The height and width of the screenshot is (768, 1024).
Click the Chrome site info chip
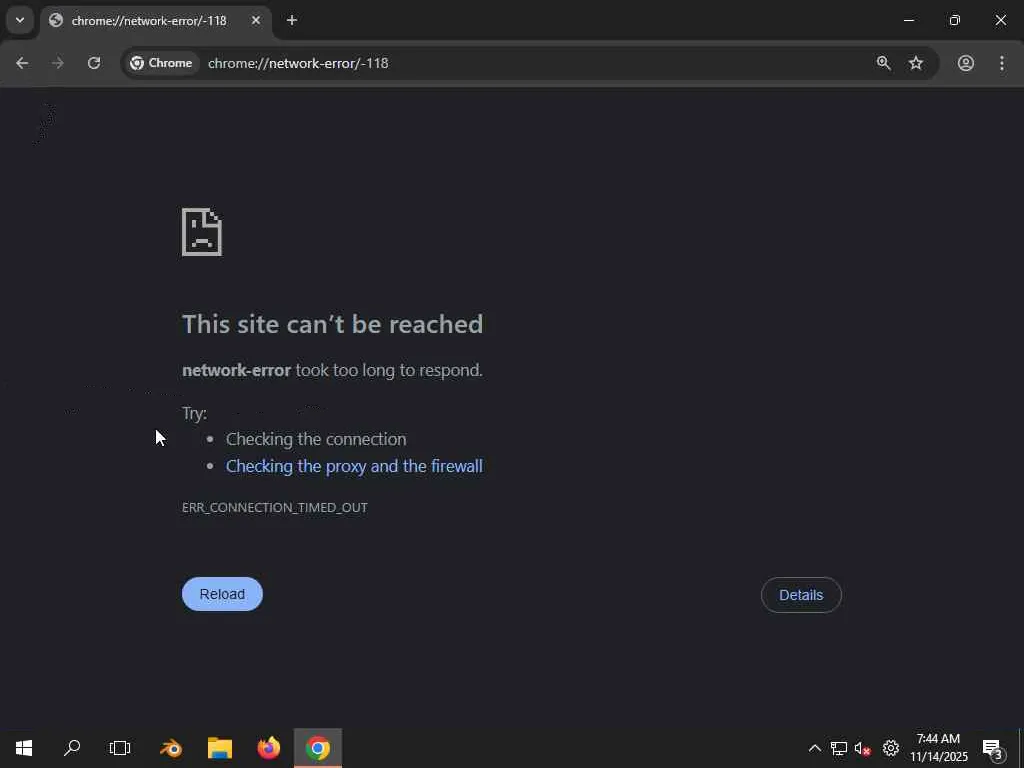tap(161, 63)
